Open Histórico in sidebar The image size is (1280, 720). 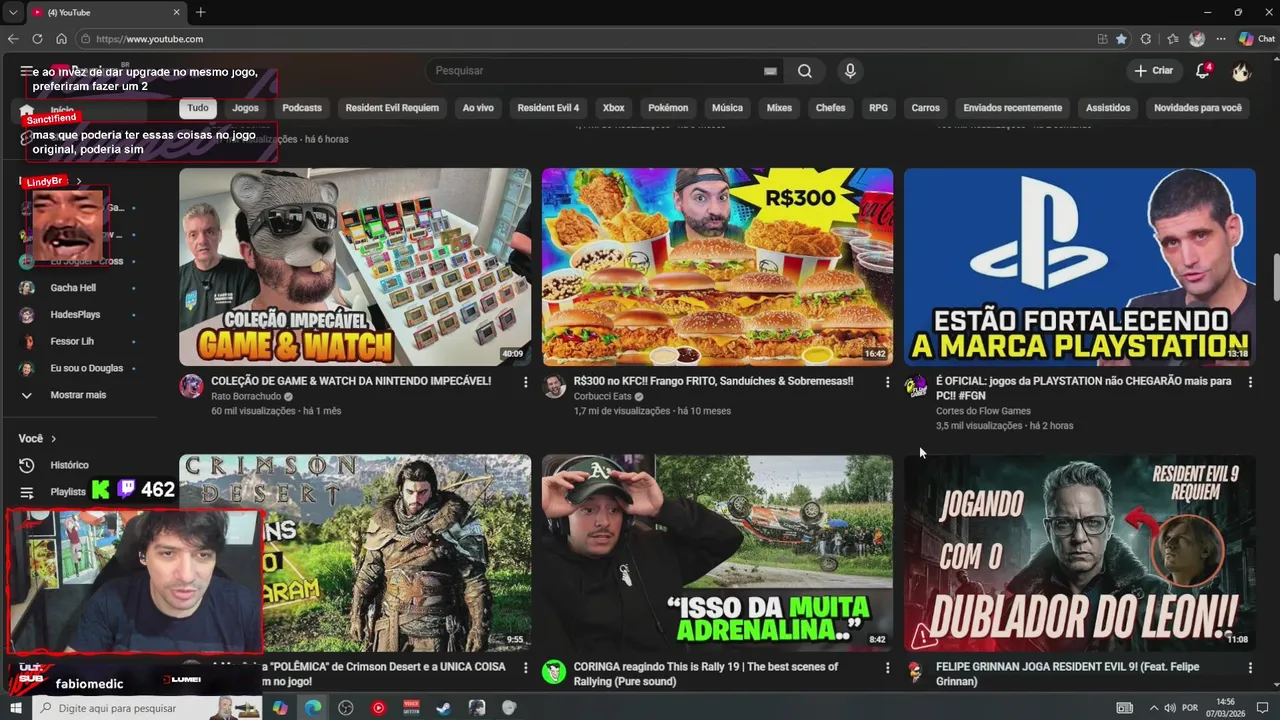pos(70,465)
